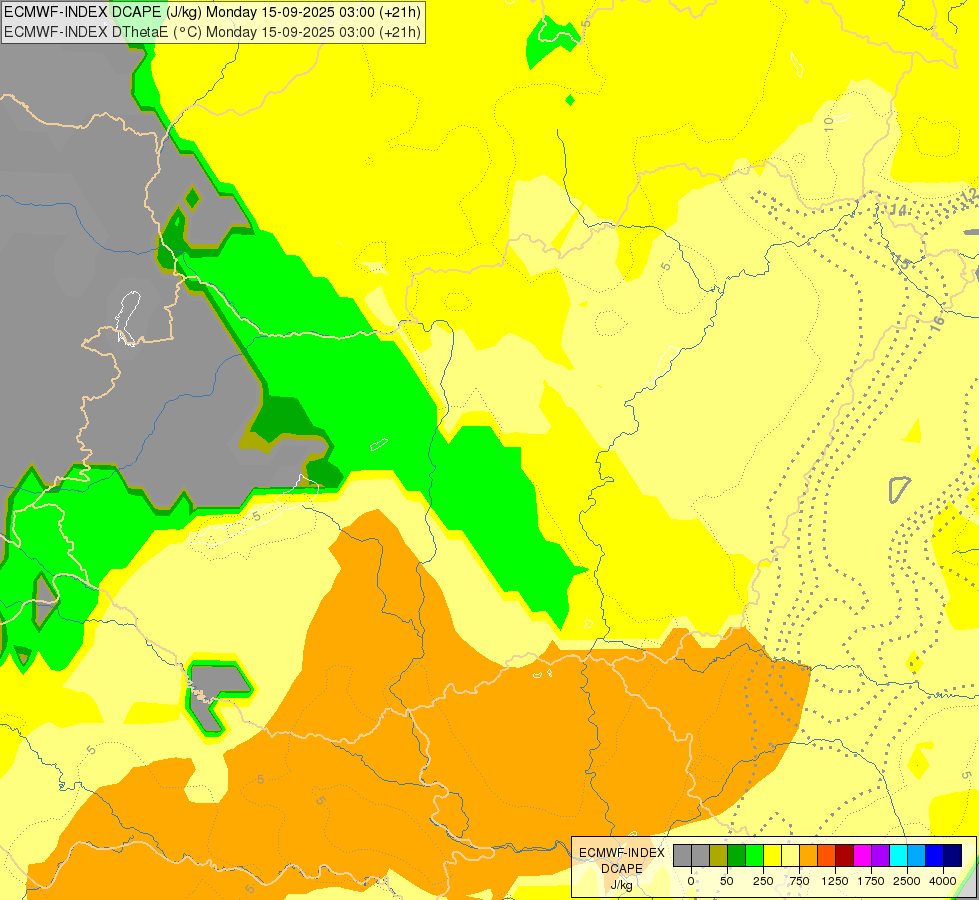Screen dimensions: 979x900
Task: Click the '750' legend tick label
Action: (799, 881)
